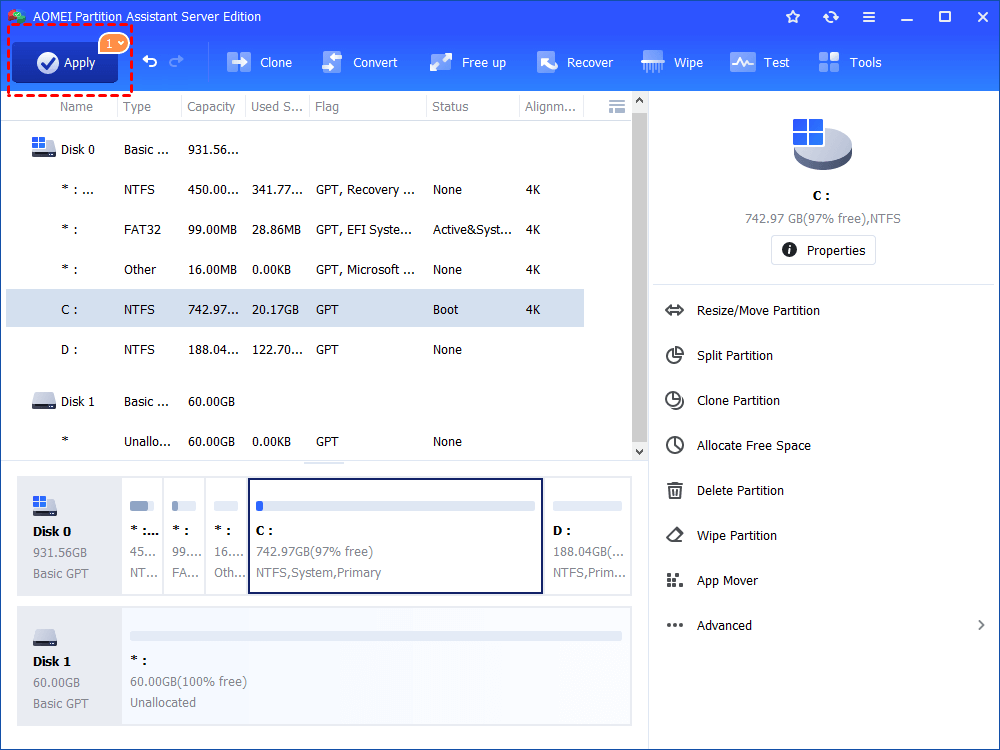
Task: Open the Convert menu
Action: (360, 62)
